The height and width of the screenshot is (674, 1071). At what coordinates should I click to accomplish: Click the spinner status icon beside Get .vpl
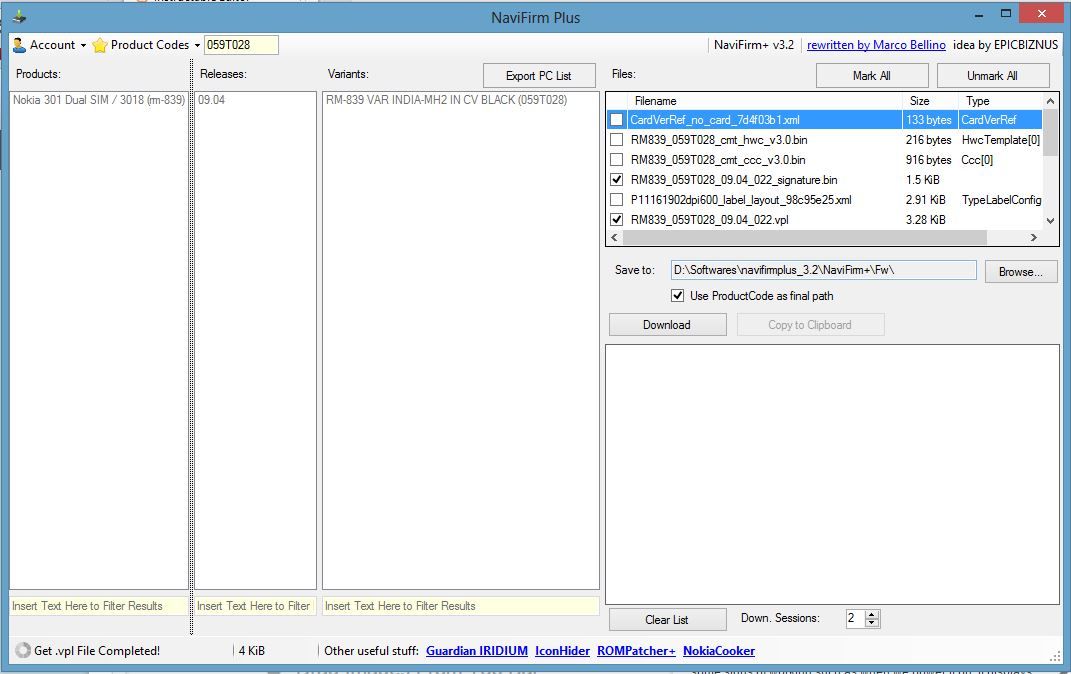23,650
